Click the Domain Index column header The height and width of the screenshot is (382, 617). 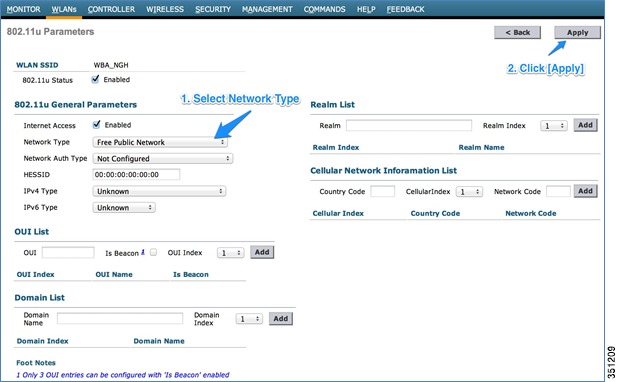42,341
